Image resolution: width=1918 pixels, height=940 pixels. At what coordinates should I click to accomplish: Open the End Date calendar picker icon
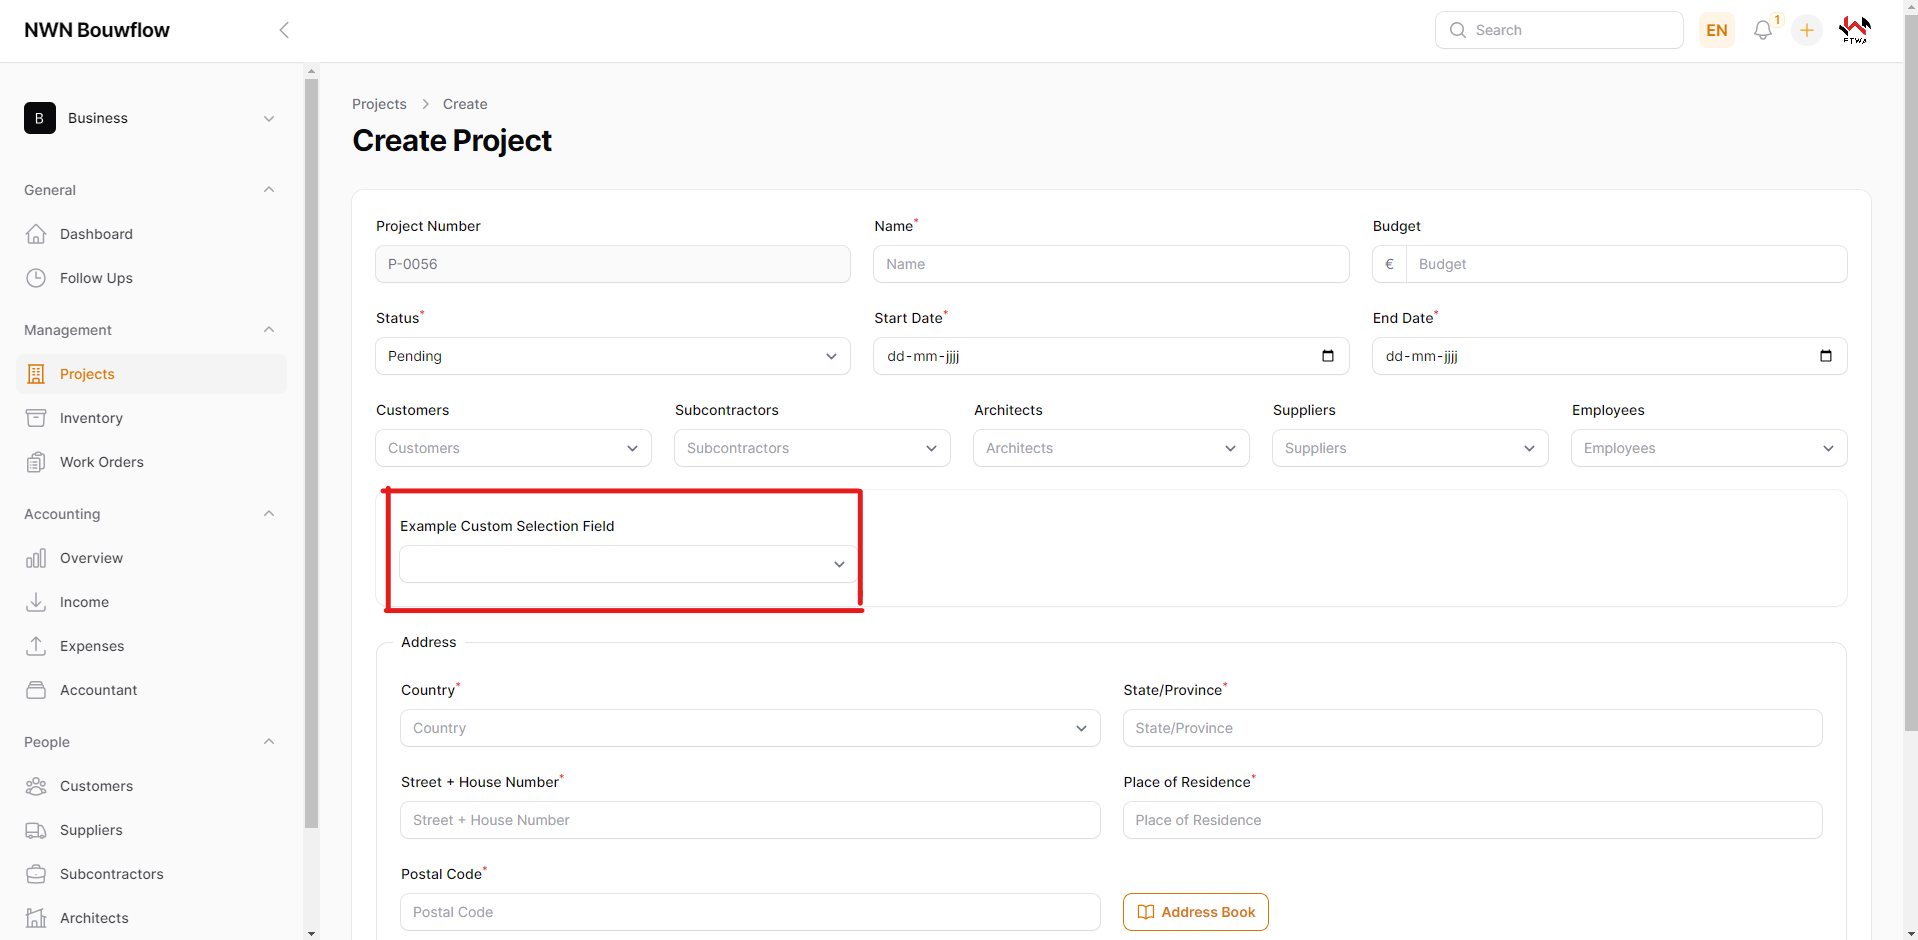(1825, 356)
